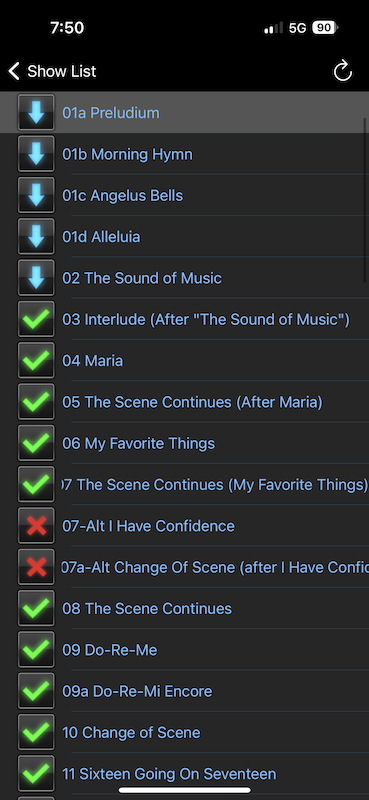Tap the checkmark for 09a Do-Re-Mi Encore

coord(36,691)
